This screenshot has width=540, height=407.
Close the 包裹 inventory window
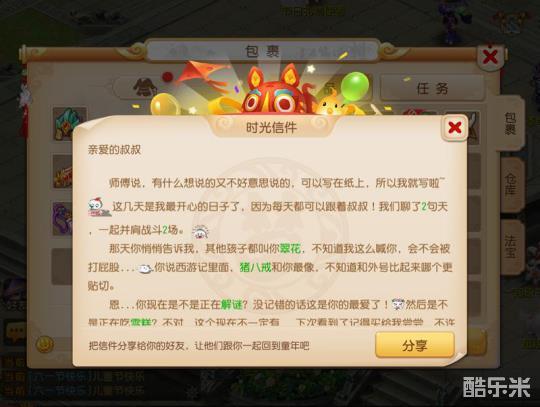tap(490, 57)
